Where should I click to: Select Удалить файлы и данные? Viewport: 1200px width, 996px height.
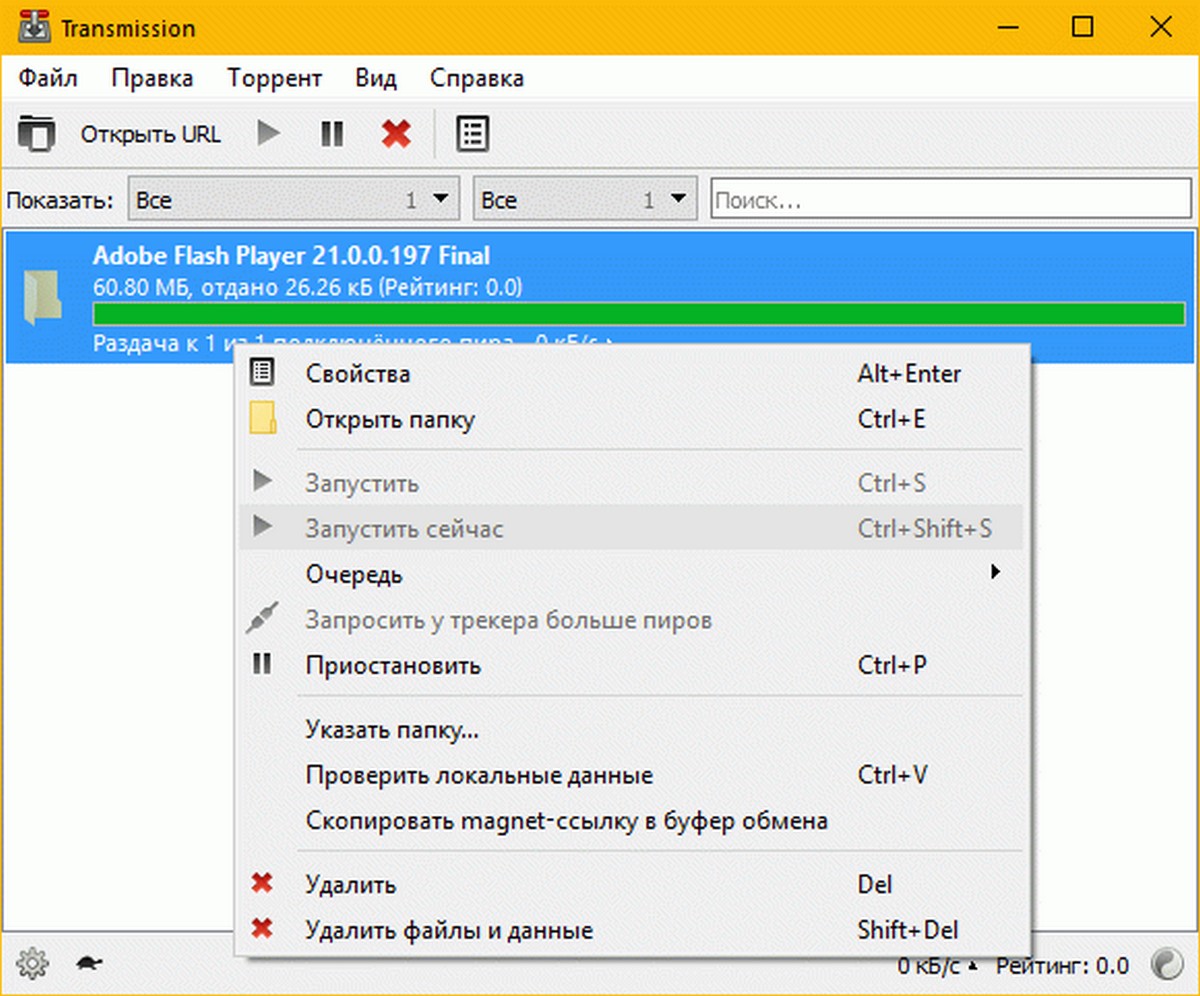pyautogui.click(x=631, y=931)
